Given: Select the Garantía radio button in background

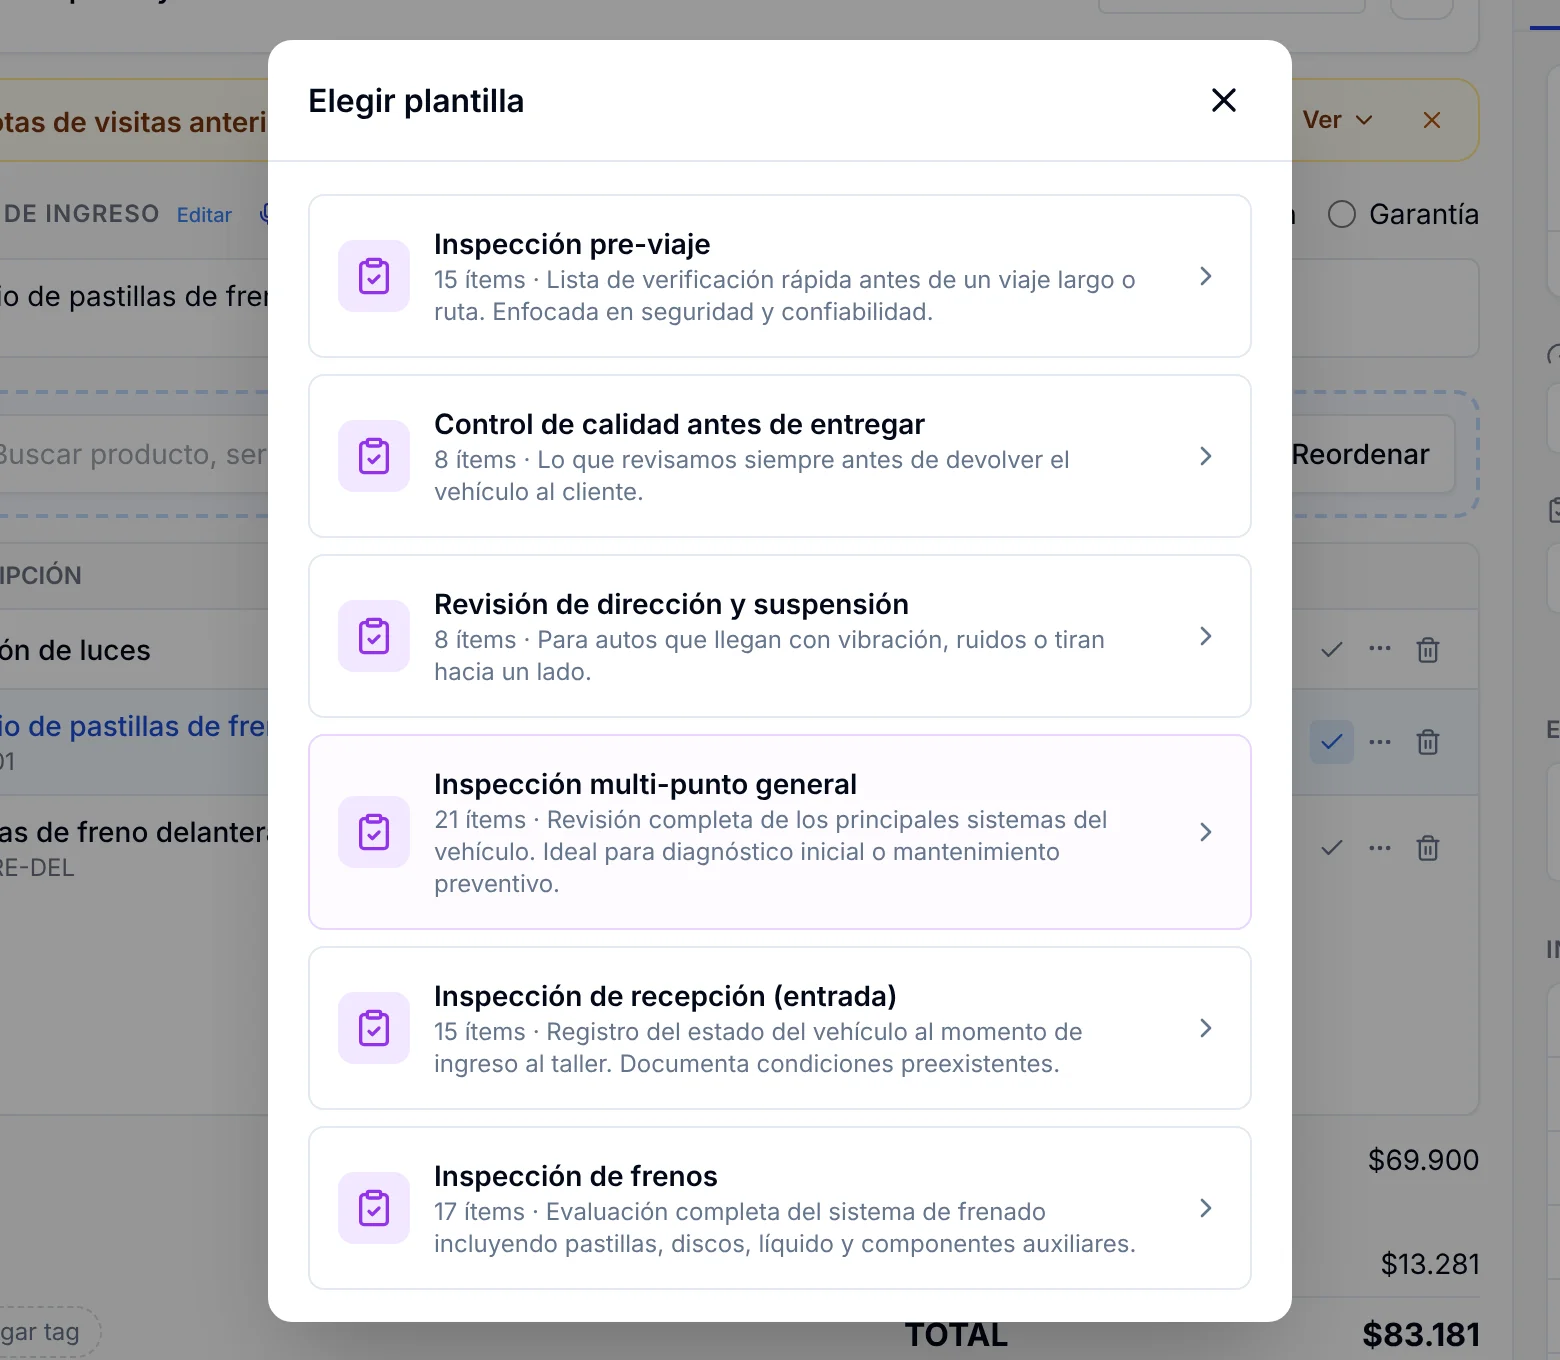Looking at the screenshot, I should [x=1342, y=214].
